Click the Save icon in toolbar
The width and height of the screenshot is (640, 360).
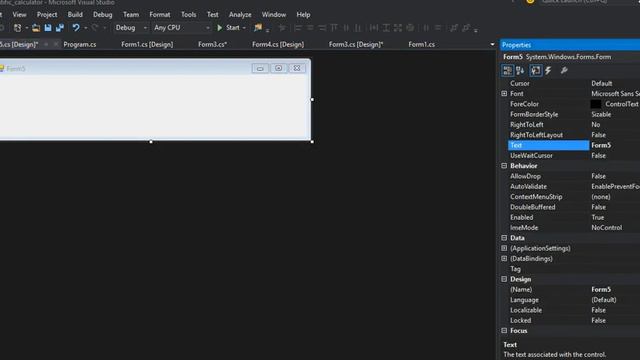[x=48, y=28]
